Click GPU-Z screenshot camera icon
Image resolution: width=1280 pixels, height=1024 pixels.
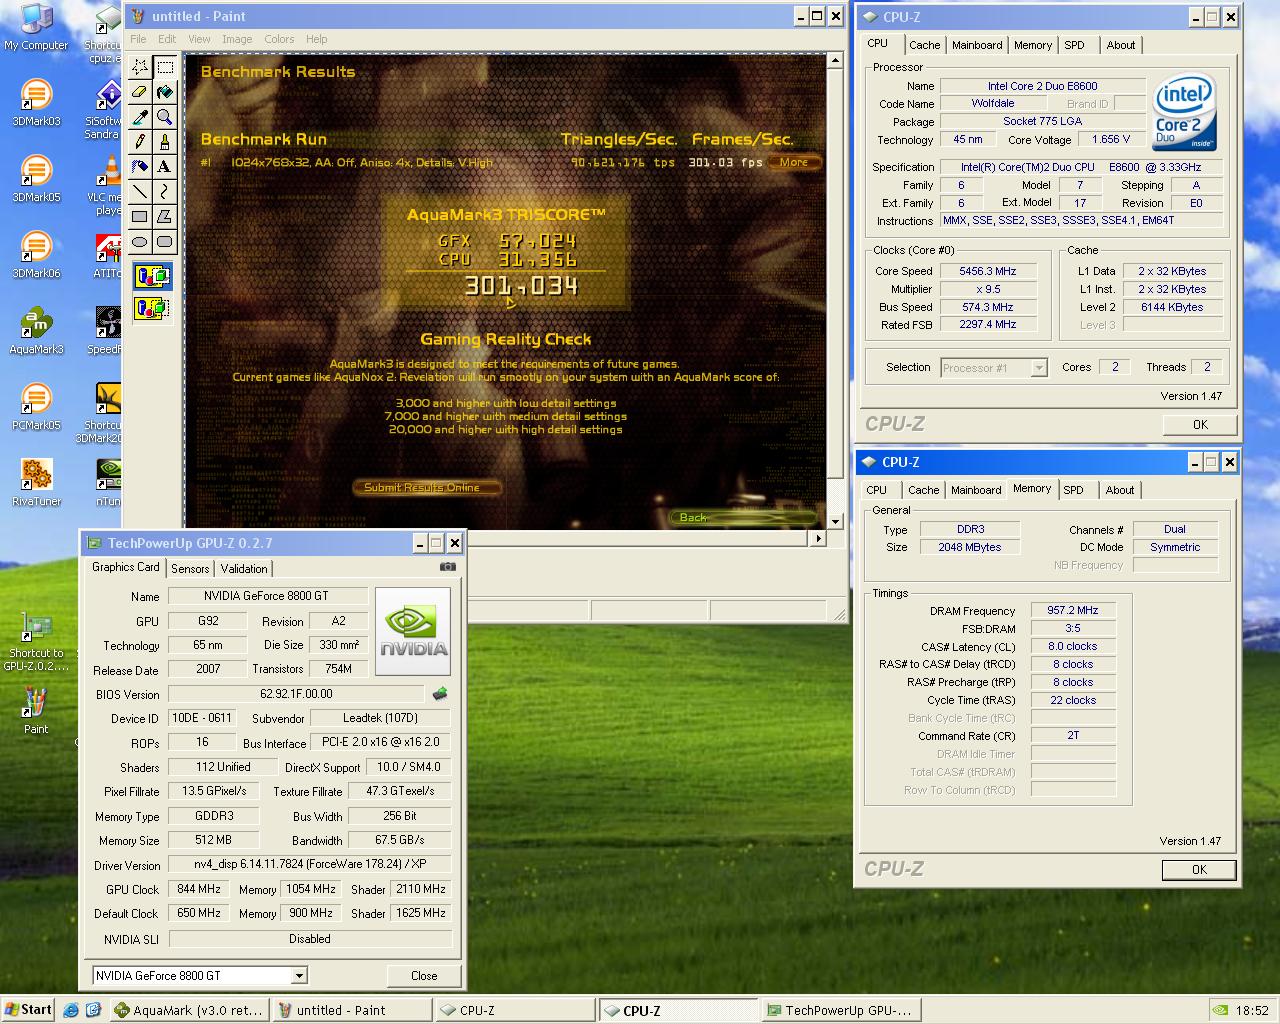click(448, 567)
